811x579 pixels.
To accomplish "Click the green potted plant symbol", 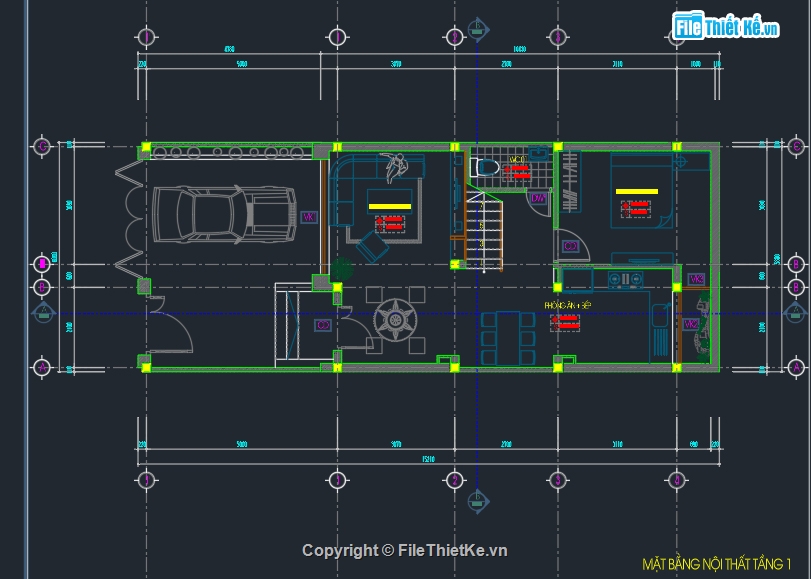I will point(343,269).
